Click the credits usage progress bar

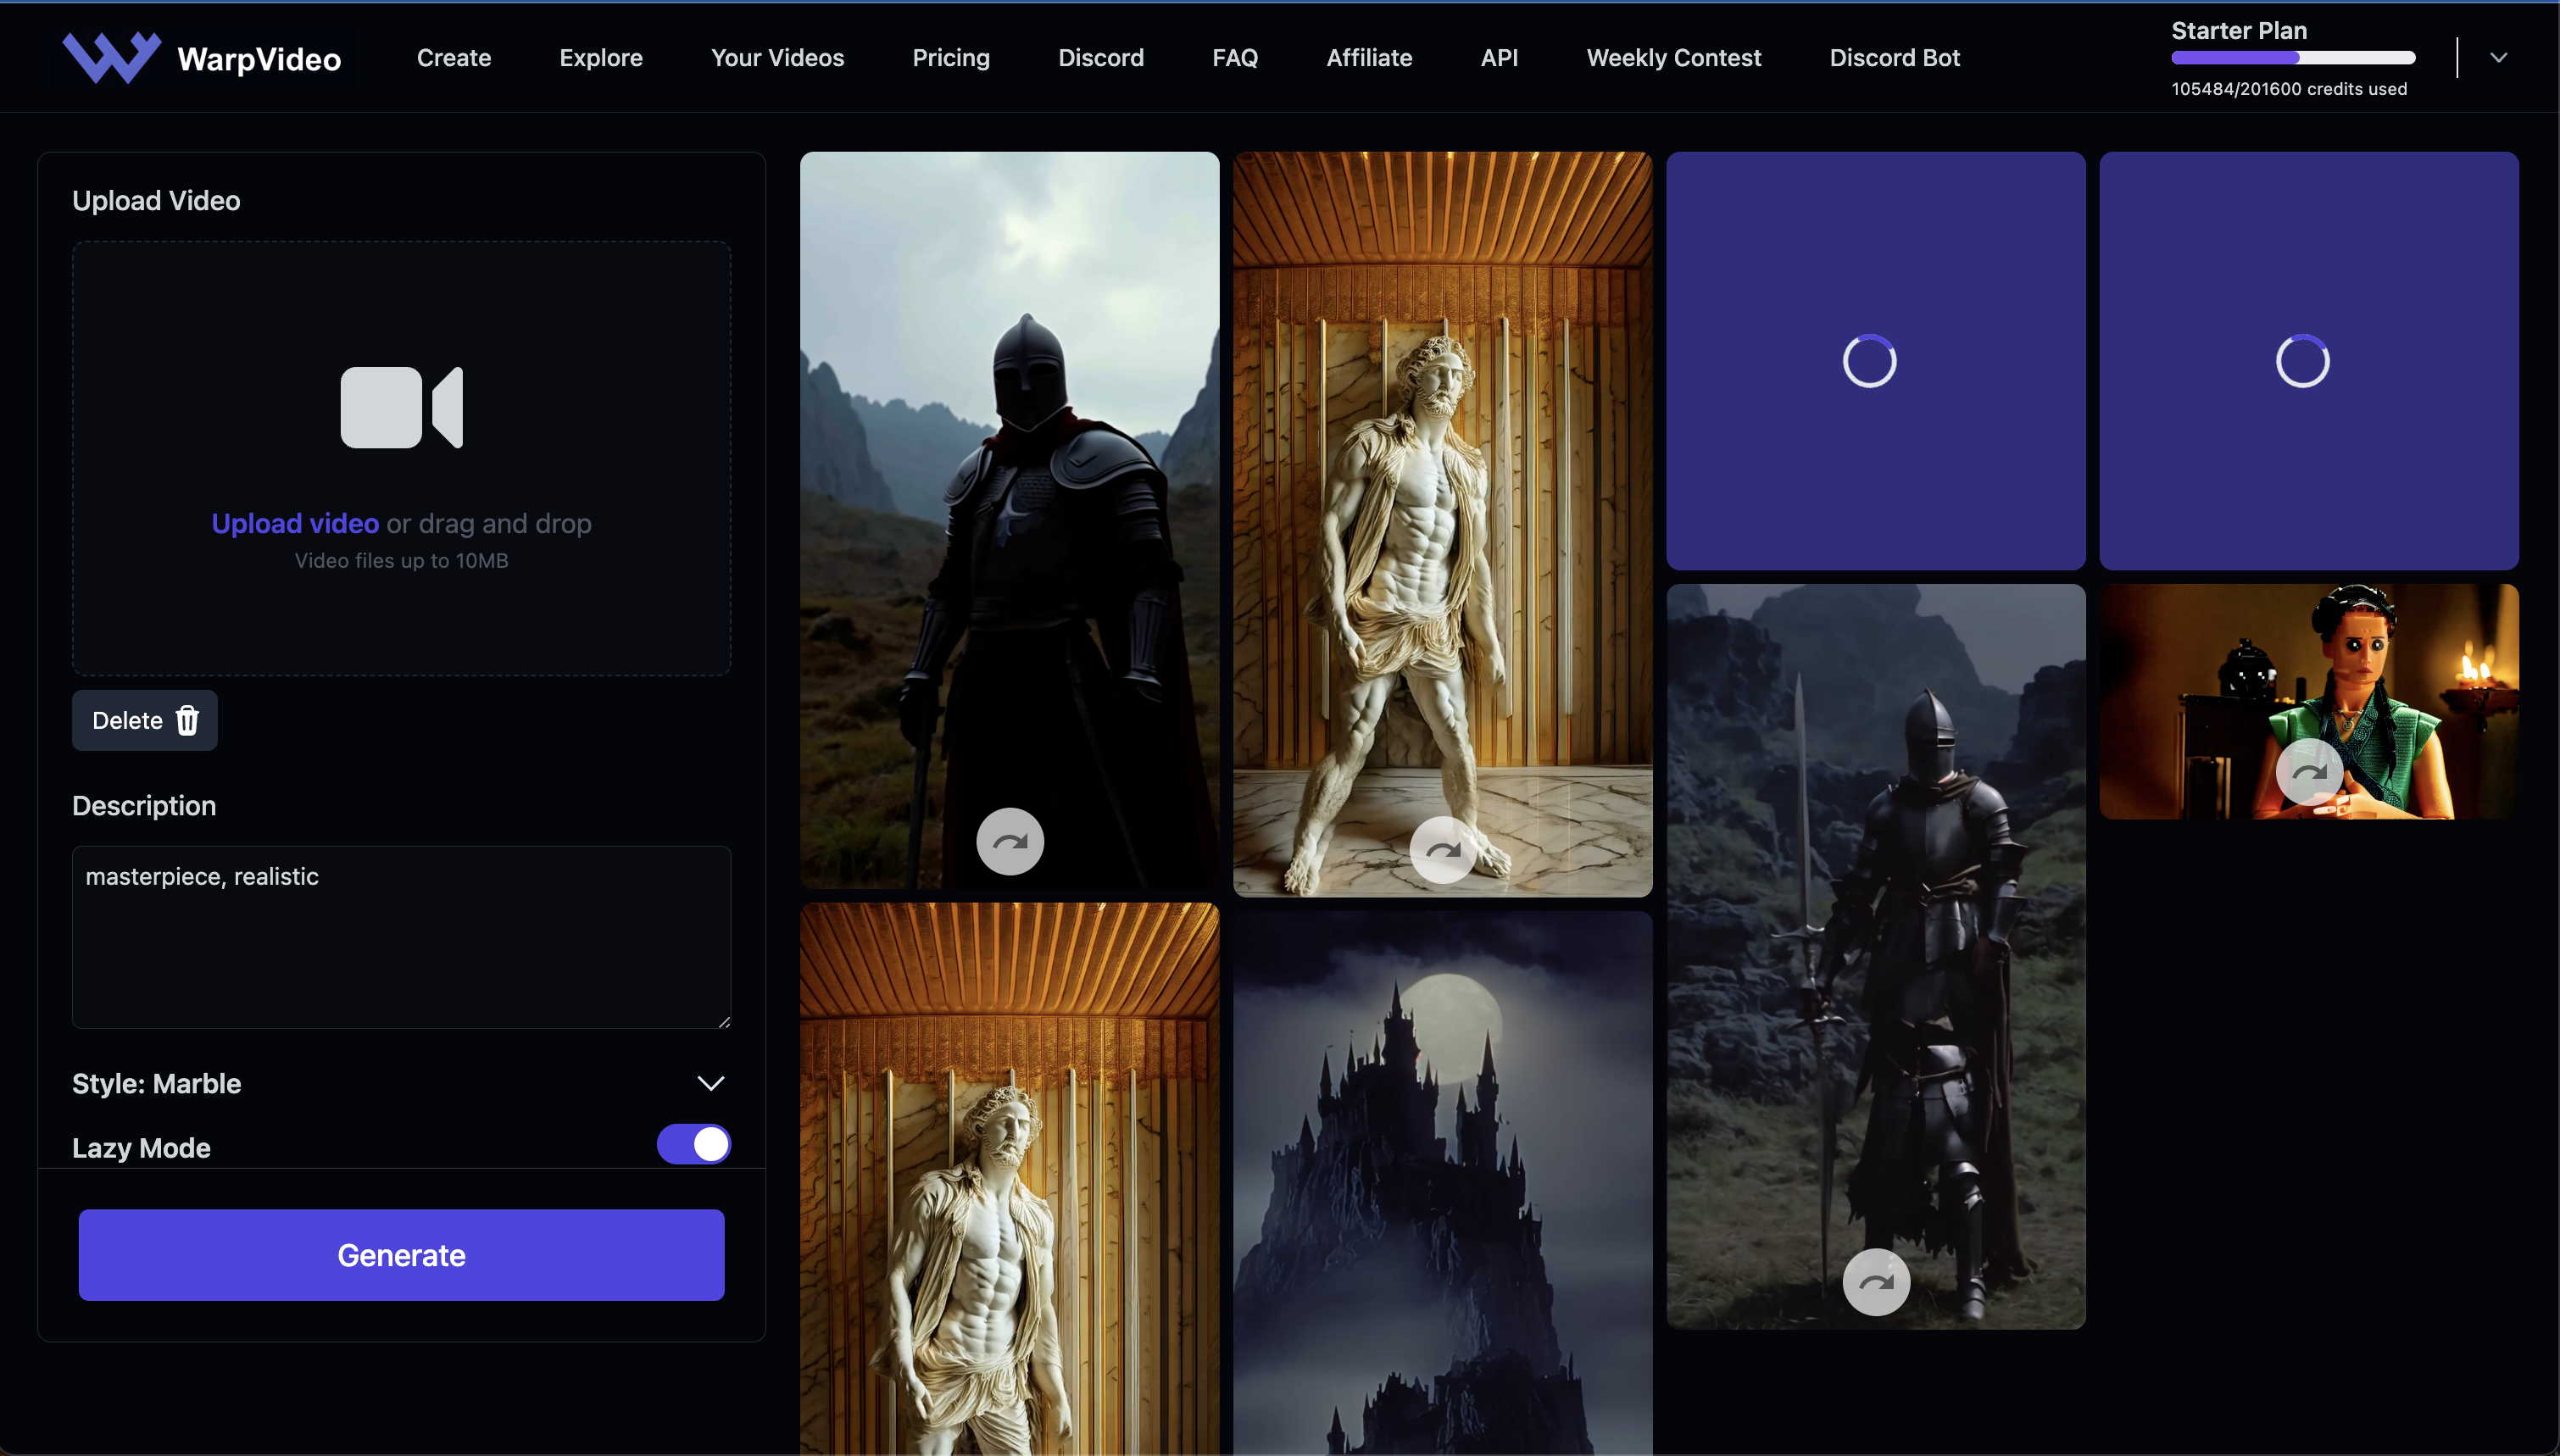(x=2292, y=58)
